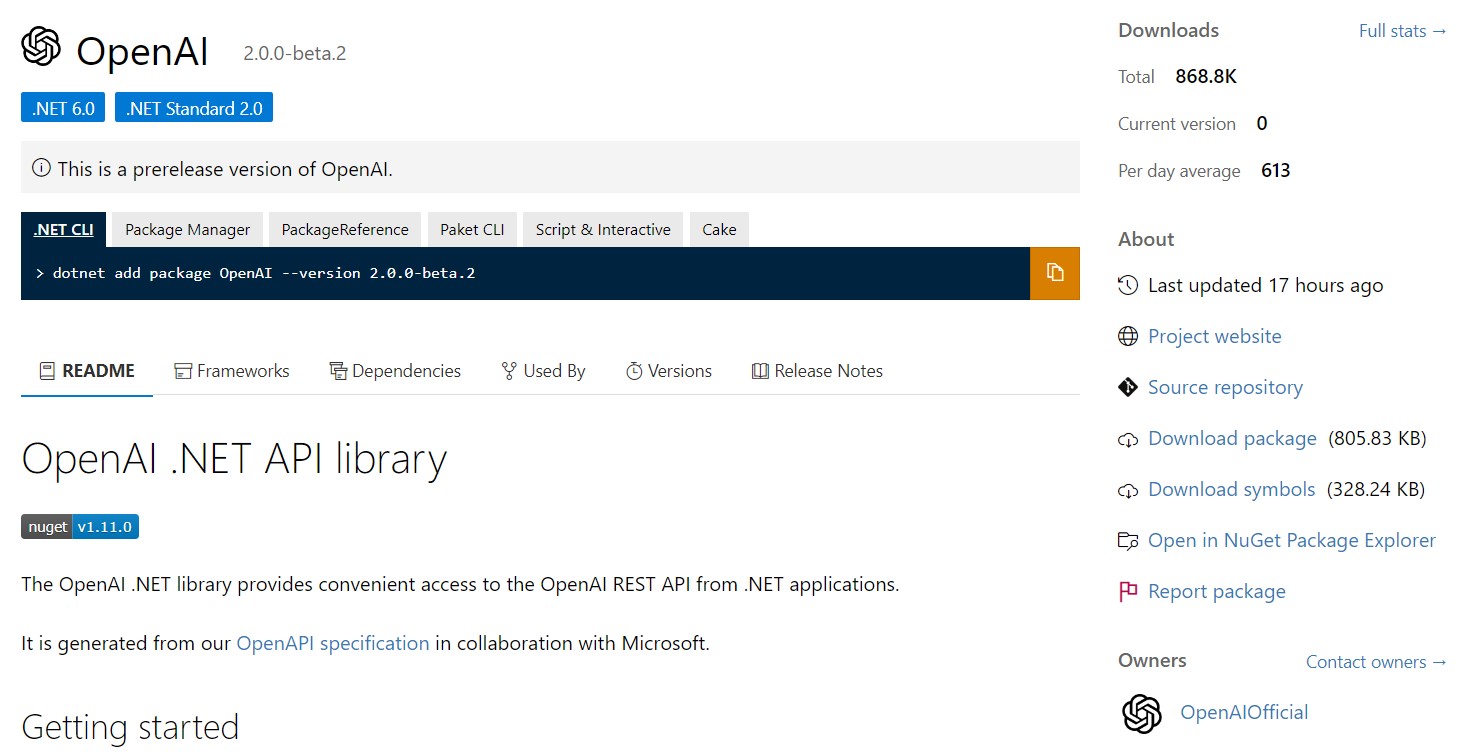Follow the OpenAPI specification link

(x=332, y=643)
